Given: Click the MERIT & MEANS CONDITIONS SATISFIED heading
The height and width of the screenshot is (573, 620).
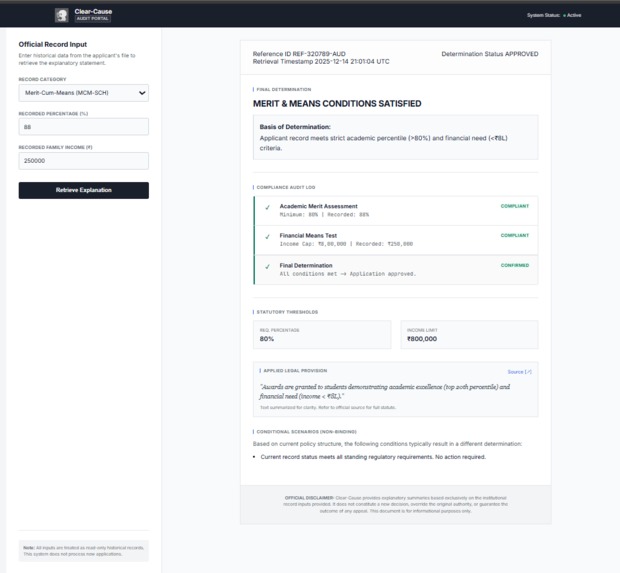Looking at the screenshot, I should click(x=337, y=104).
